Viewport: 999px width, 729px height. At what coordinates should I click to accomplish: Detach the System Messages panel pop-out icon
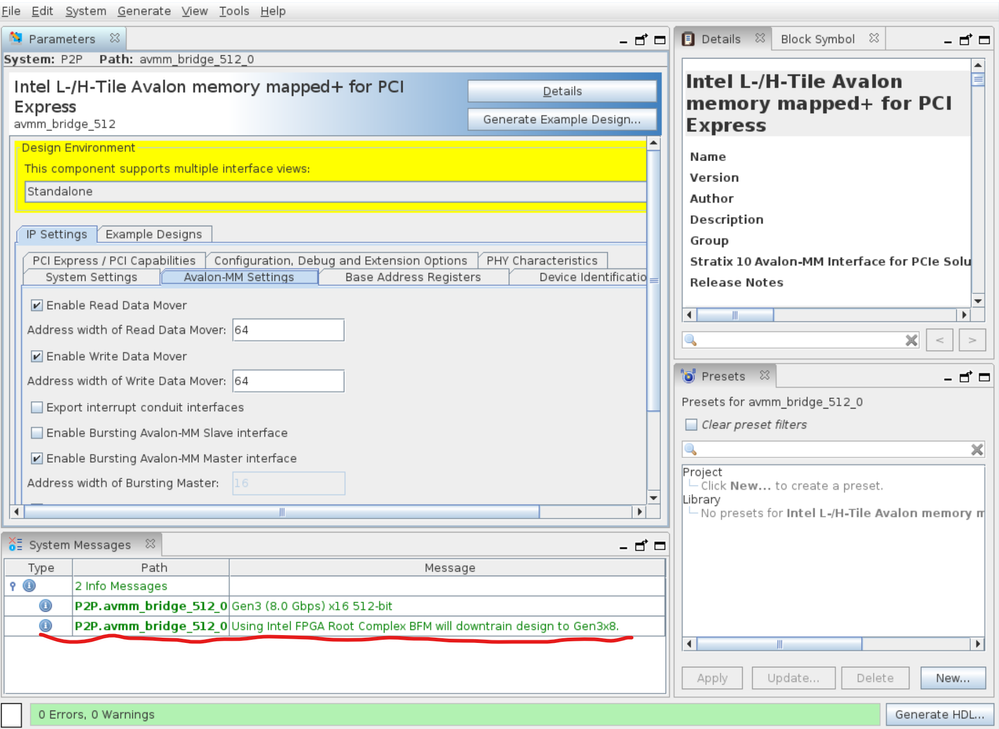coord(641,545)
